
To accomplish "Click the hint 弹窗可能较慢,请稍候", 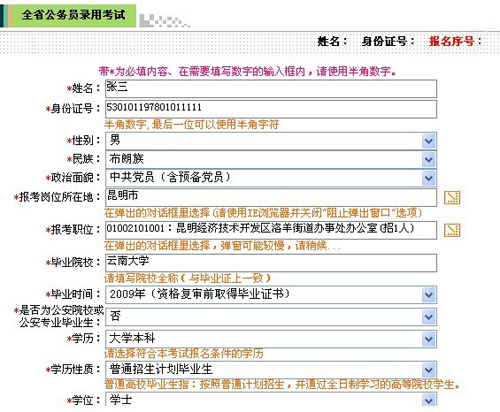I will pyautogui.click(x=222, y=246).
